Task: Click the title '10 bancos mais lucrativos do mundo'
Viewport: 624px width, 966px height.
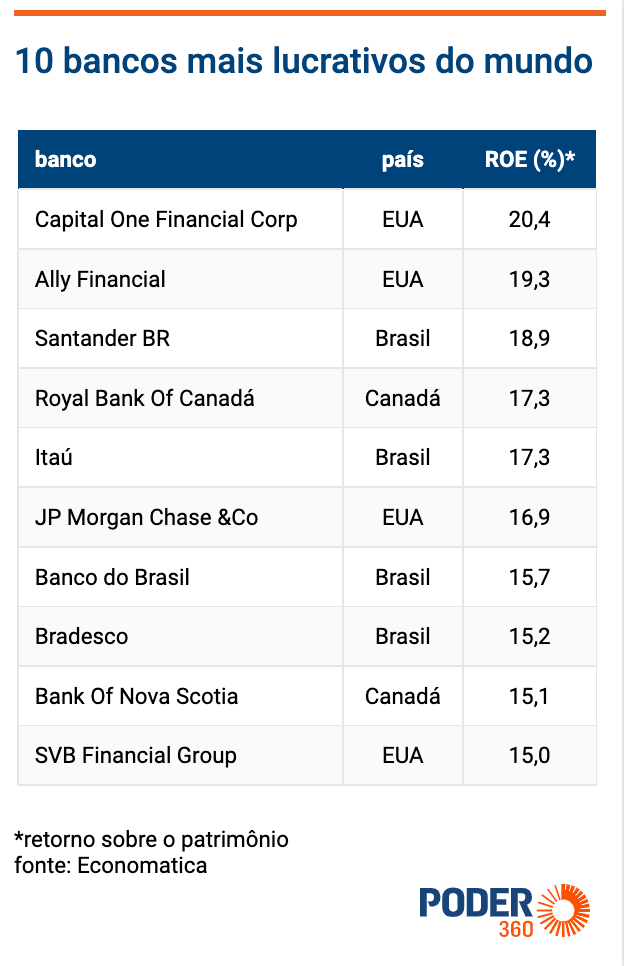Action: [304, 60]
